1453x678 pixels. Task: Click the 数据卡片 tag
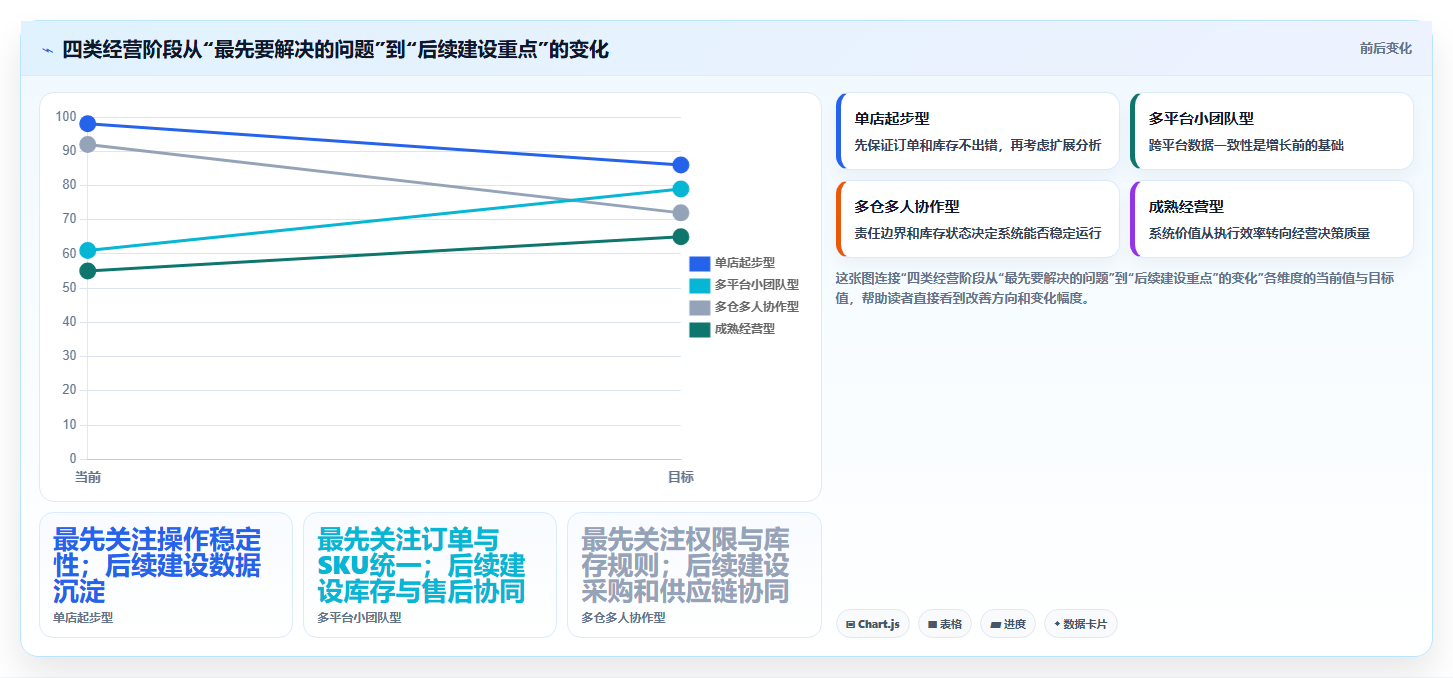pyautogui.click(x=1081, y=624)
